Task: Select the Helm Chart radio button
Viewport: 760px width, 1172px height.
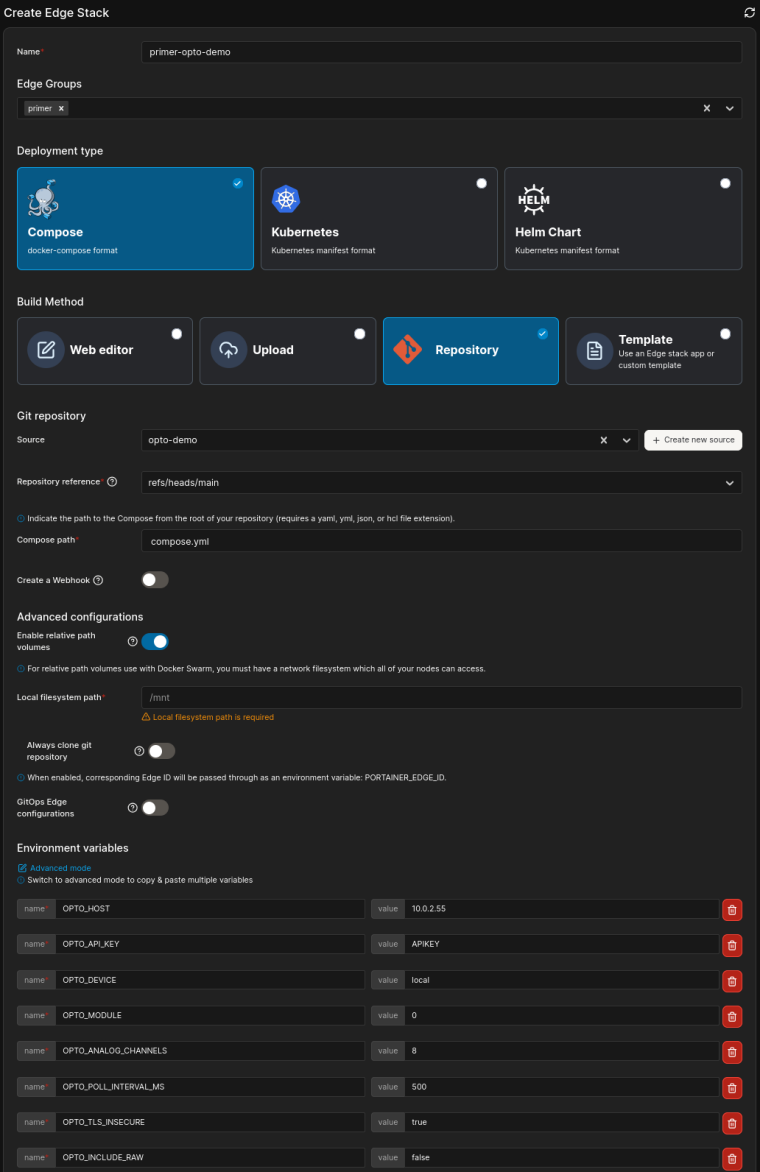Action: point(725,183)
